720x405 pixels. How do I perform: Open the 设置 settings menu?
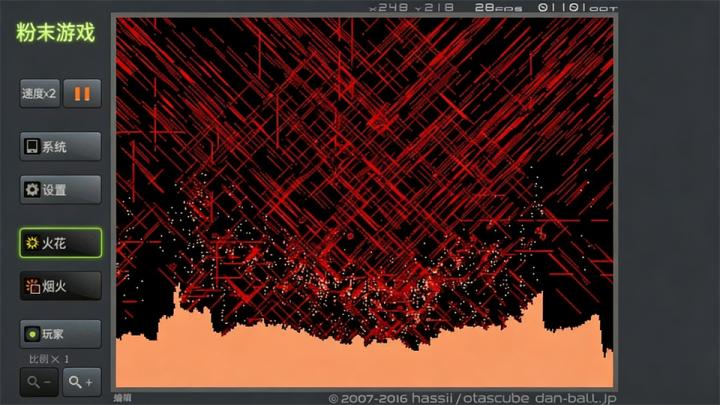tap(61, 190)
